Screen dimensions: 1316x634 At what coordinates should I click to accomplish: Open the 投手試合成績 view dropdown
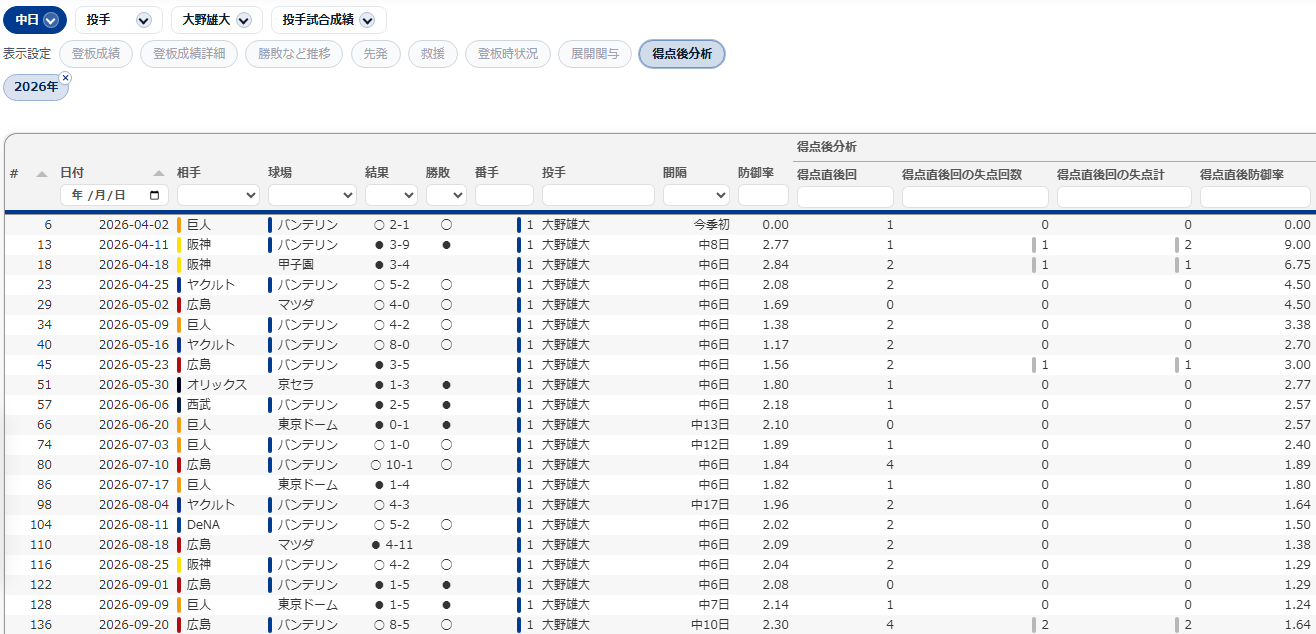pos(328,20)
